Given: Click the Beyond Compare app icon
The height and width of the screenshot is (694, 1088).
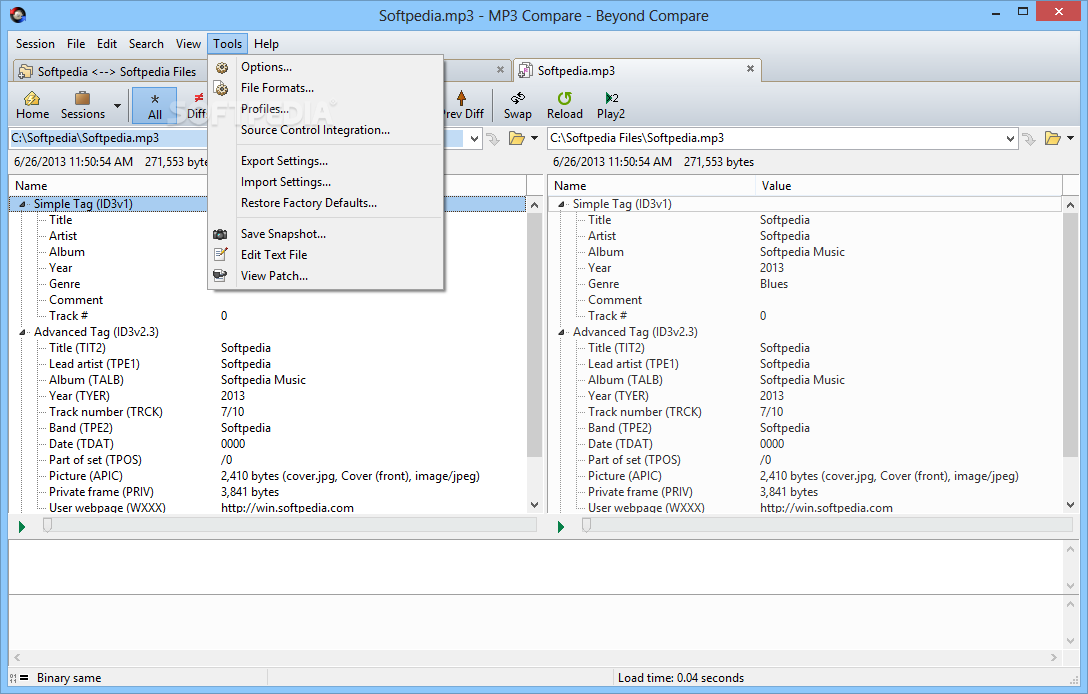Looking at the screenshot, I should (x=18, y=15).
